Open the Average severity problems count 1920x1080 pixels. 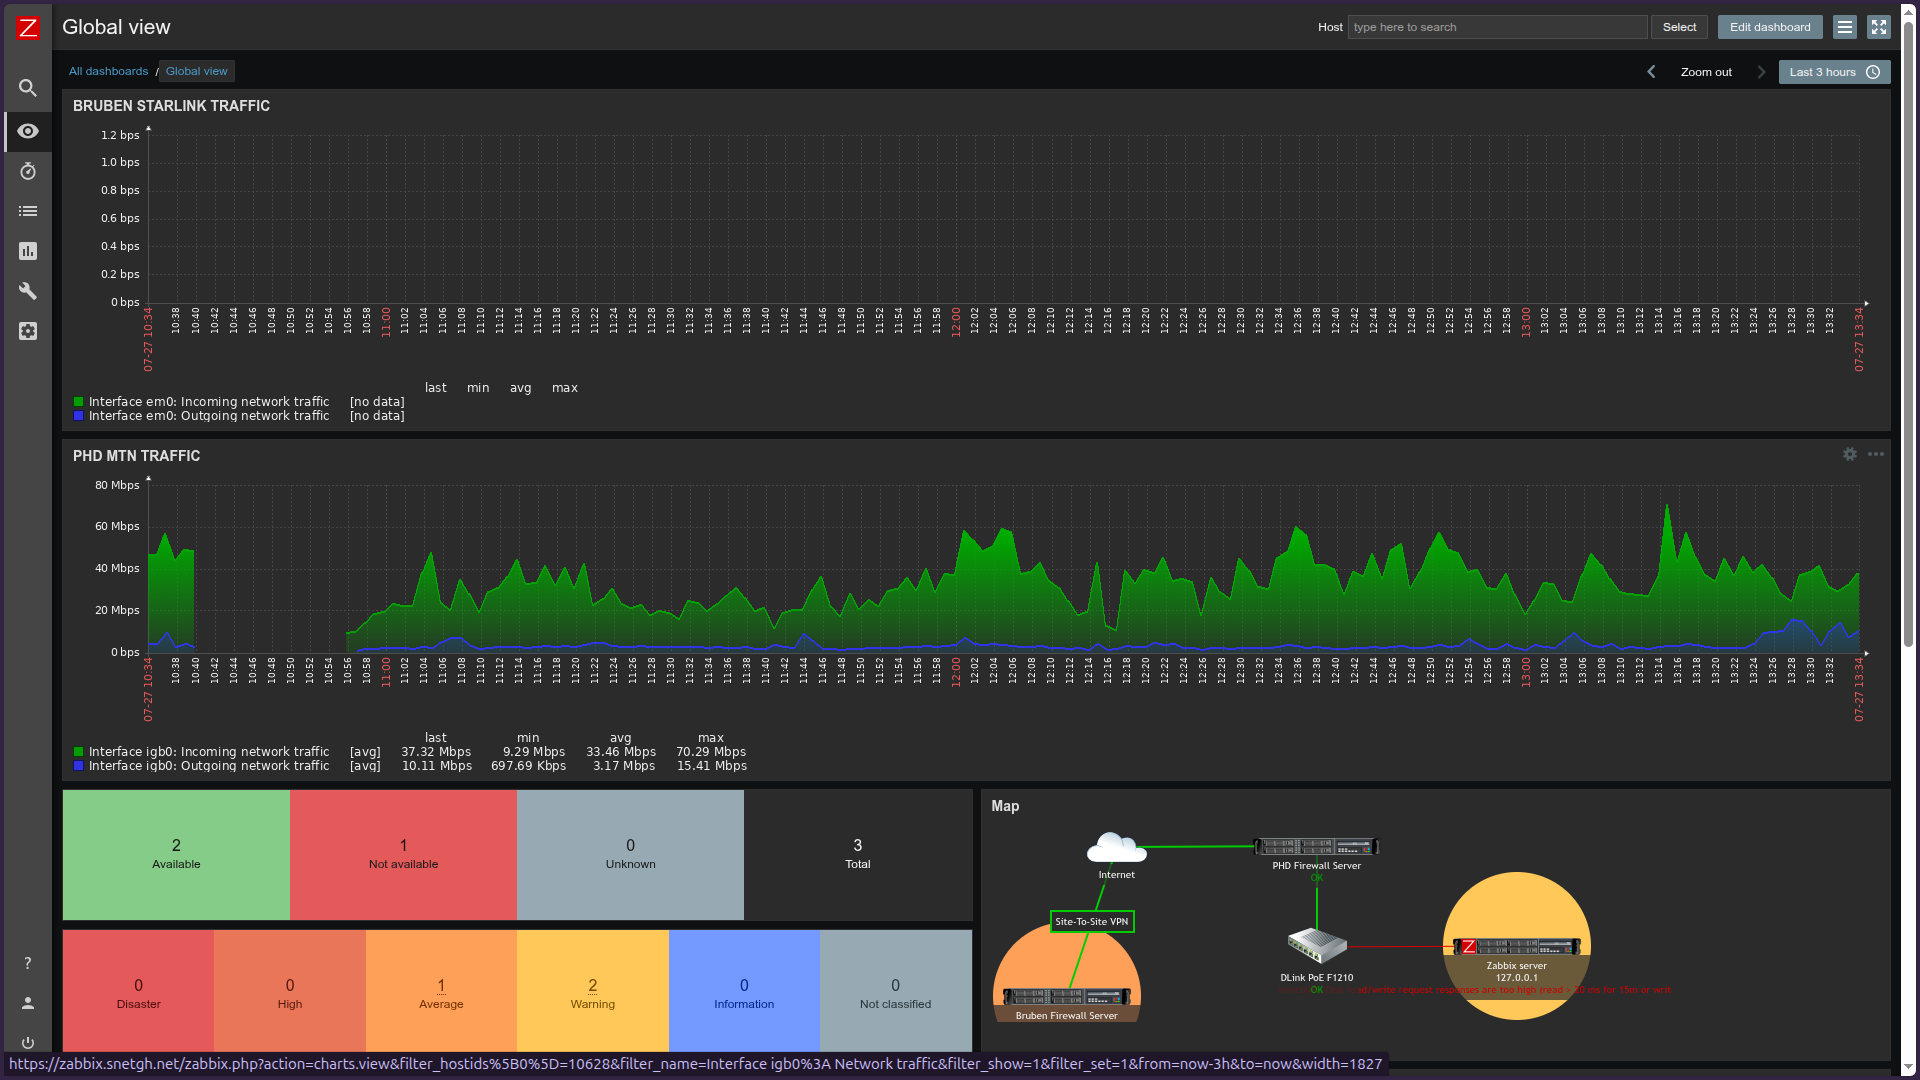coord(441,985)
